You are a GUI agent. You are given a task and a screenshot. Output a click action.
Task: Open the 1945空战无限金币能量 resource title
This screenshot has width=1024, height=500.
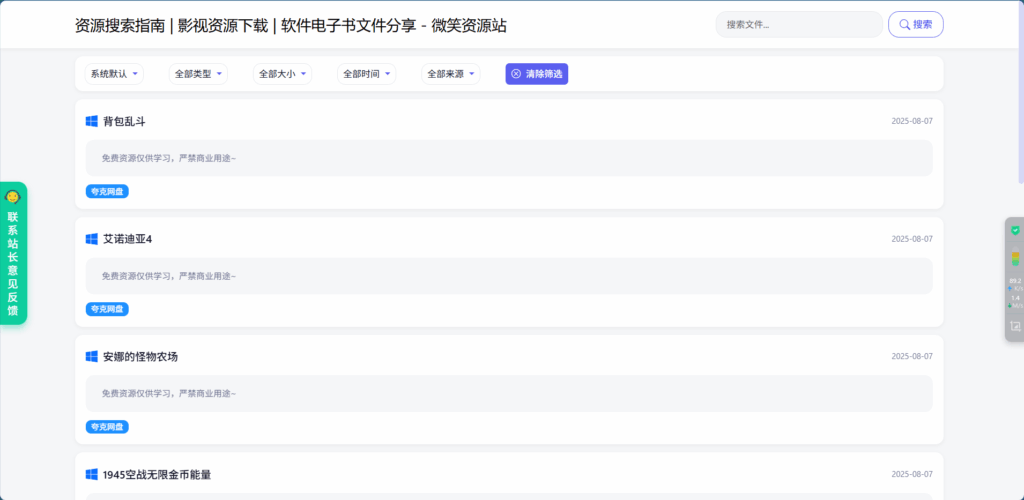[157, 475]
